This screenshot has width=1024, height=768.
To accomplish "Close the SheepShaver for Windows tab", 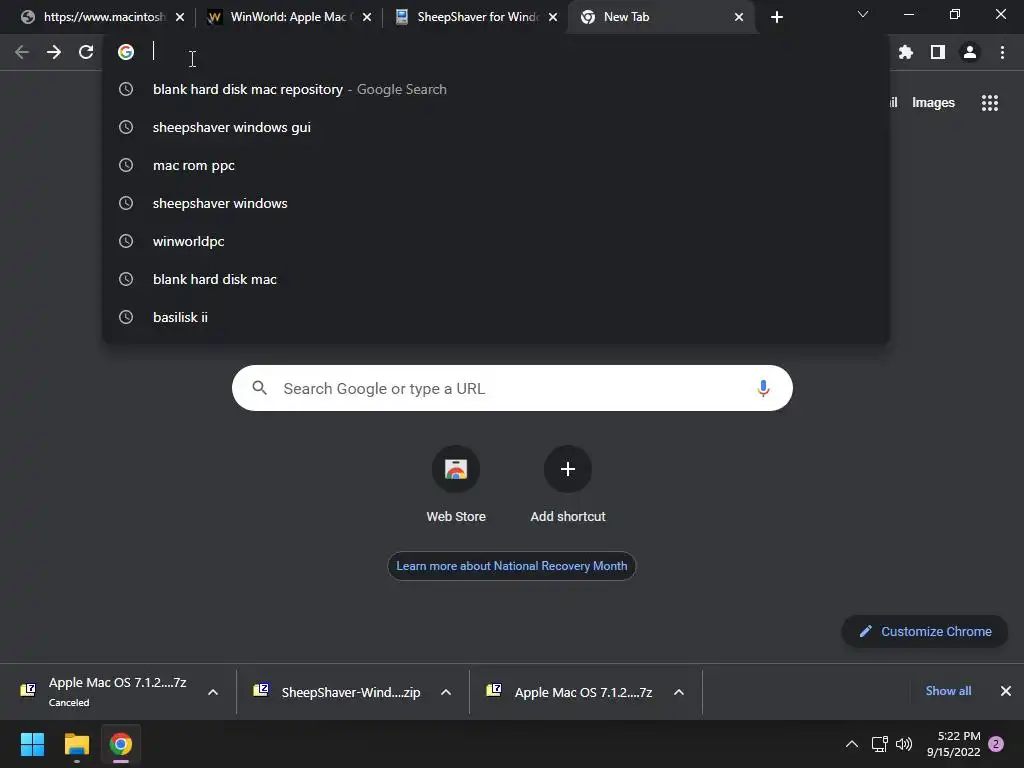I will pyautogui.click(x=553, y=17).
